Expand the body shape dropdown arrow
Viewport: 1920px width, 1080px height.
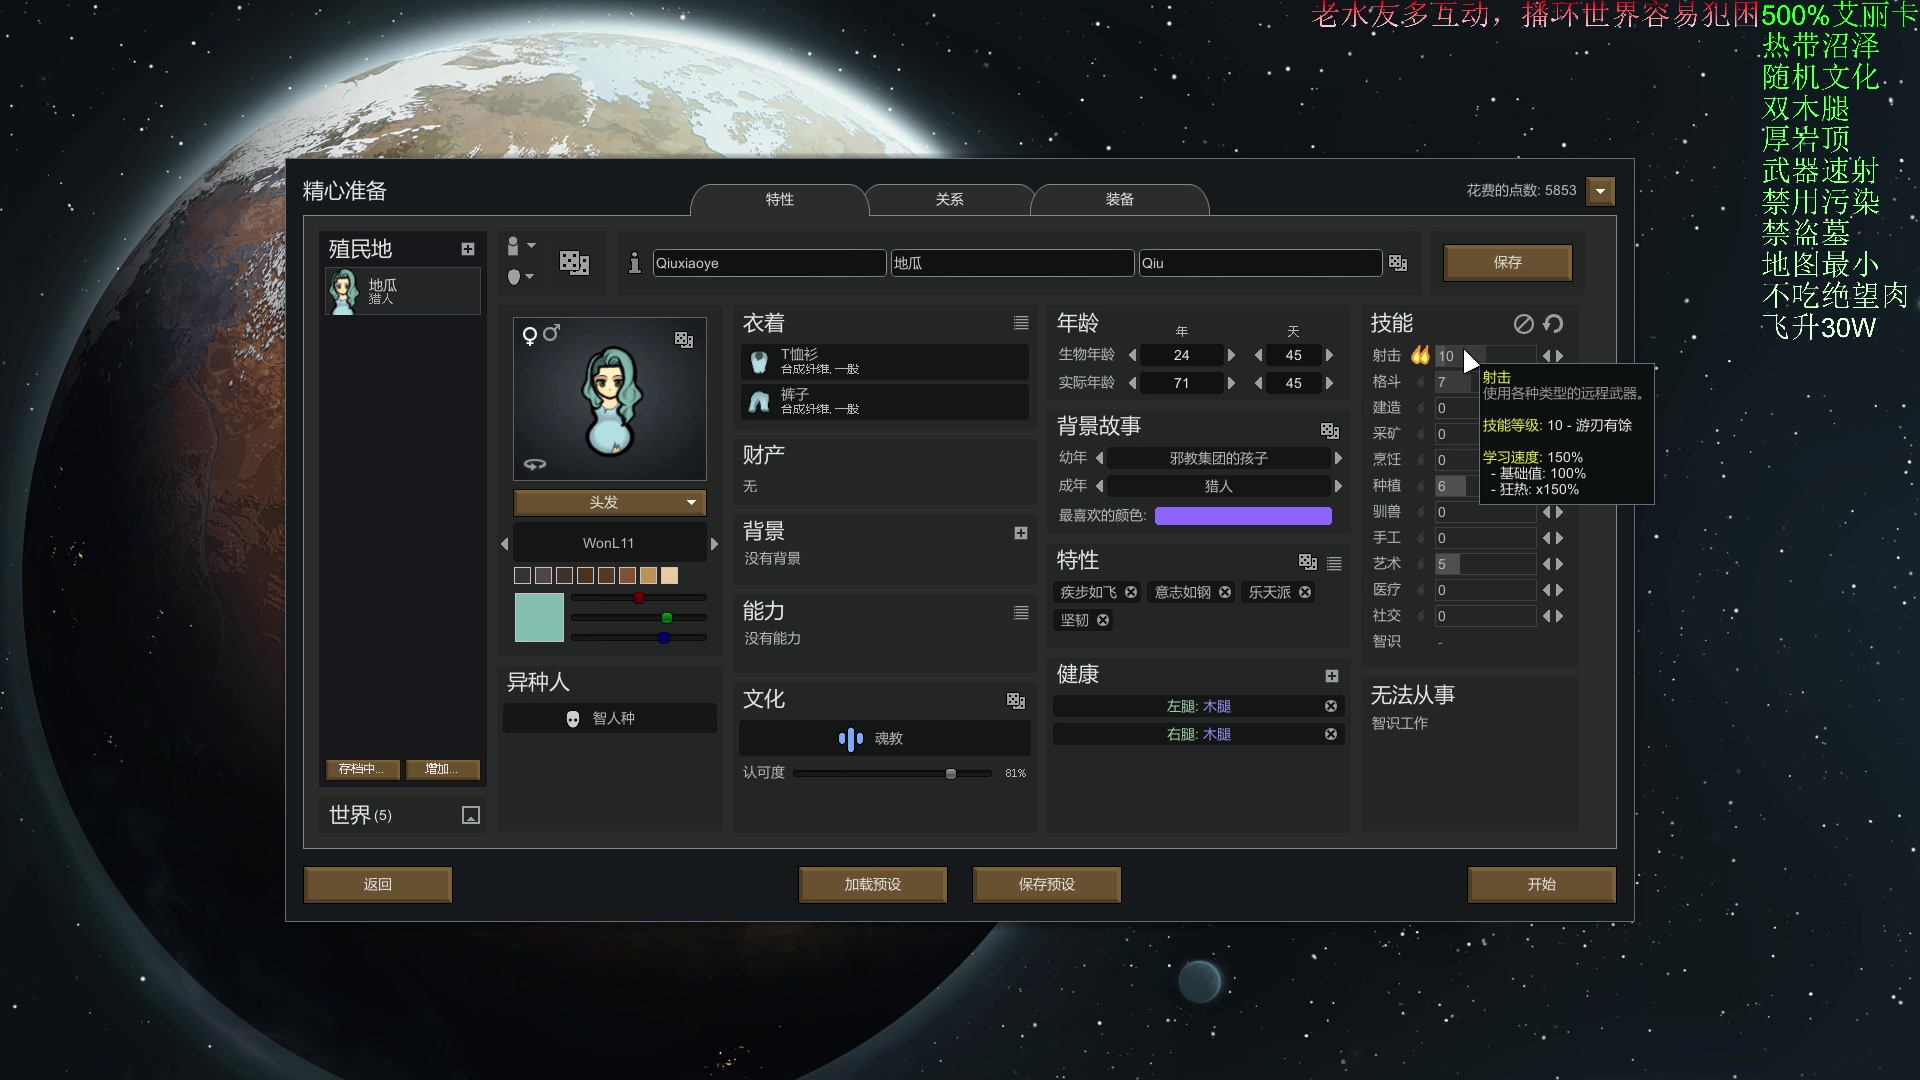529,277
